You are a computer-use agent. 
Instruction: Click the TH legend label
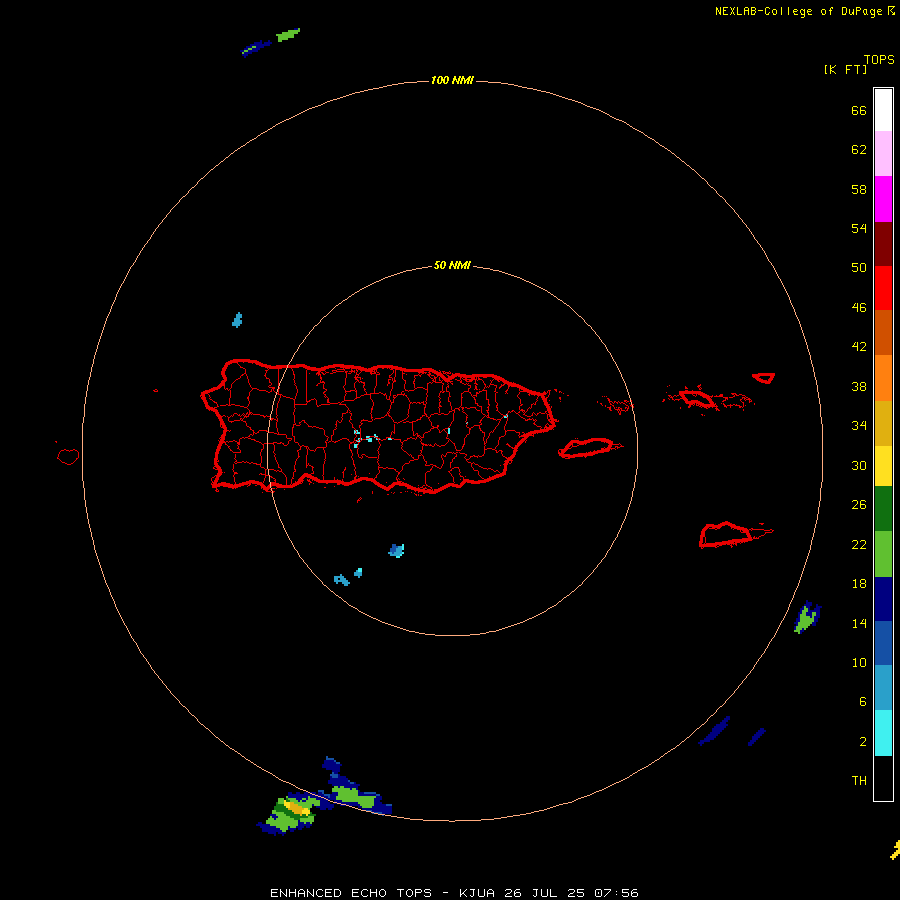[859, 781]
